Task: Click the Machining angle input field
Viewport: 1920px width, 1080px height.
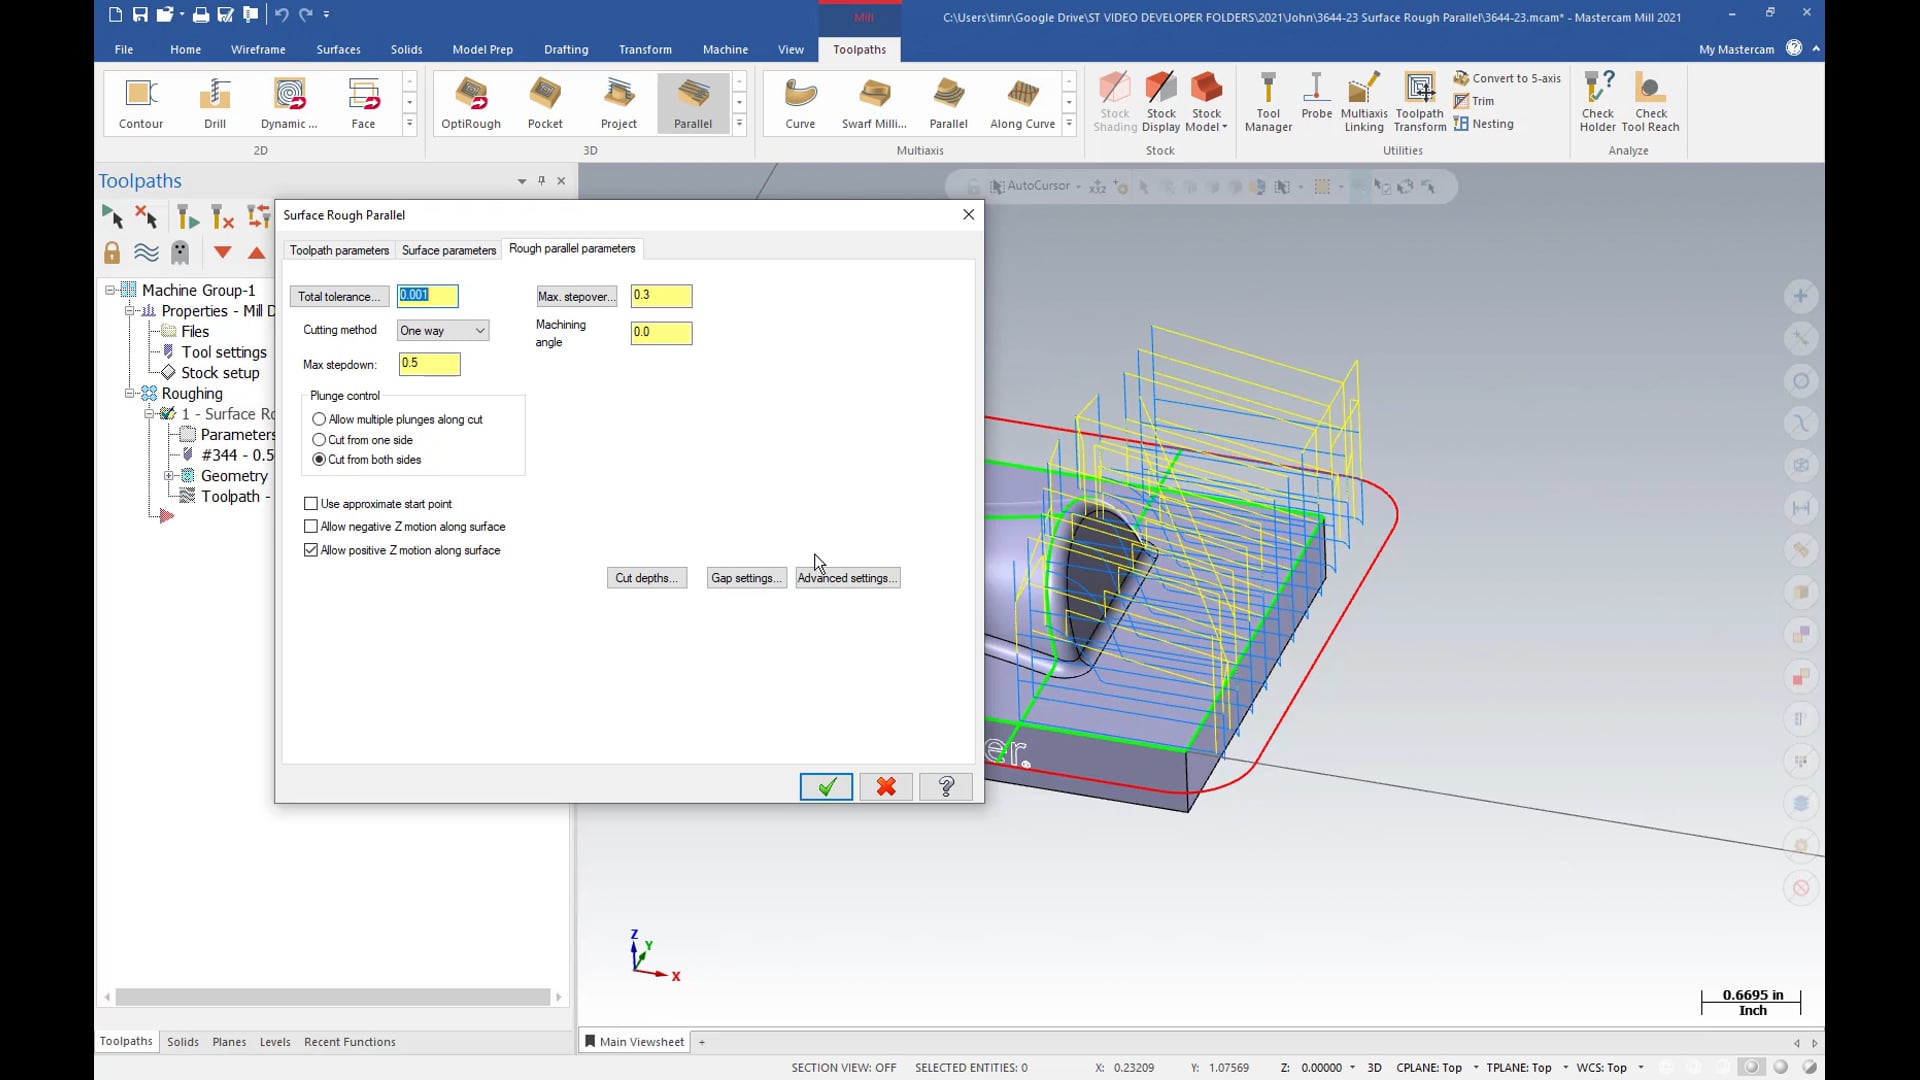Action: point(661,331)
